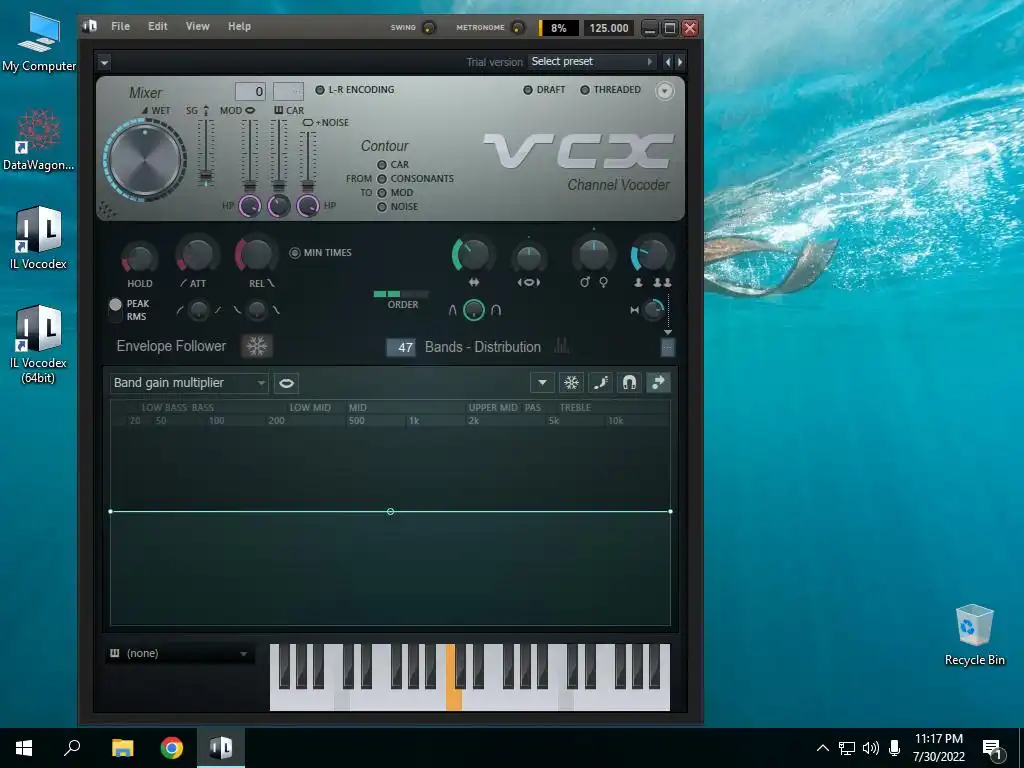The image size is (1024, 768).
Task: Open the plugin options arrow at top-left
Action: click(104, 63)
